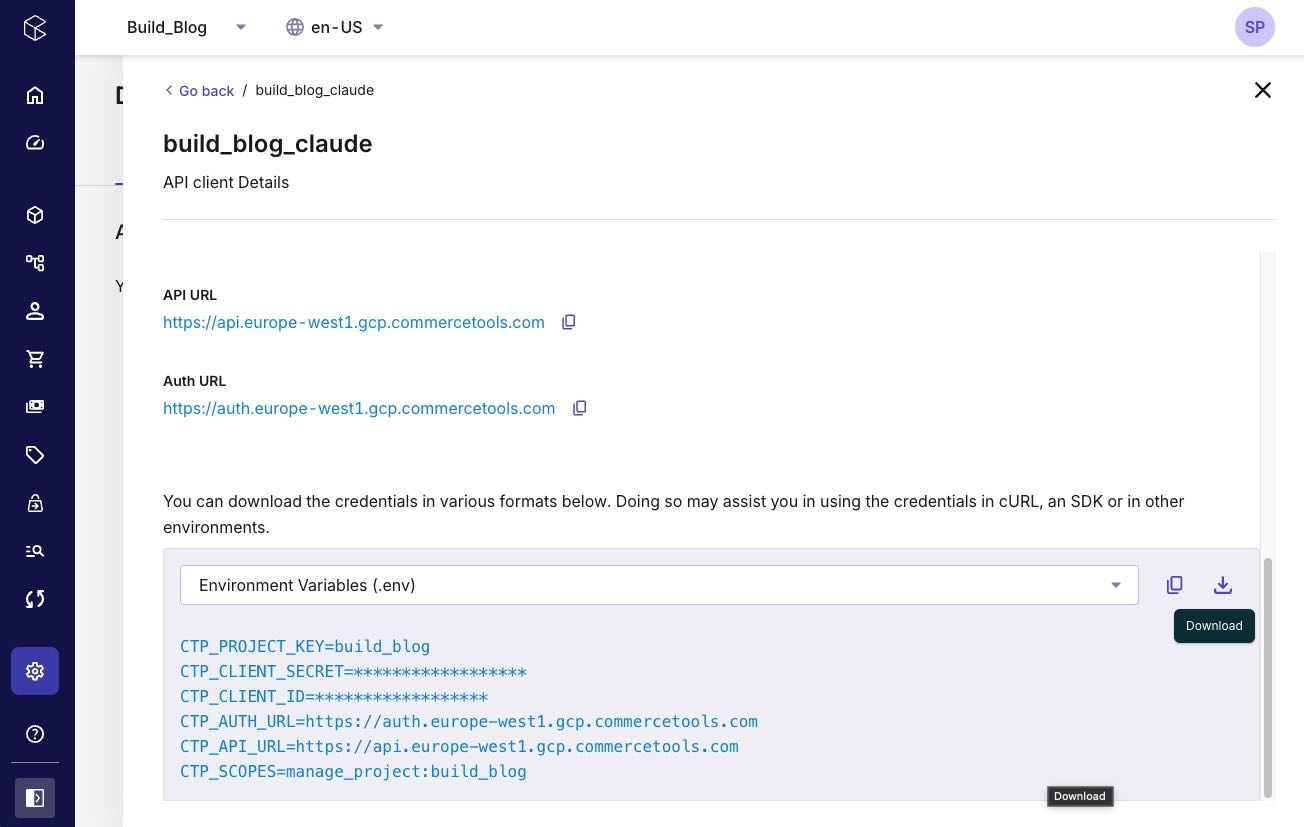Click the panel's vertical scrollbar thumb

pos(1268,678)
